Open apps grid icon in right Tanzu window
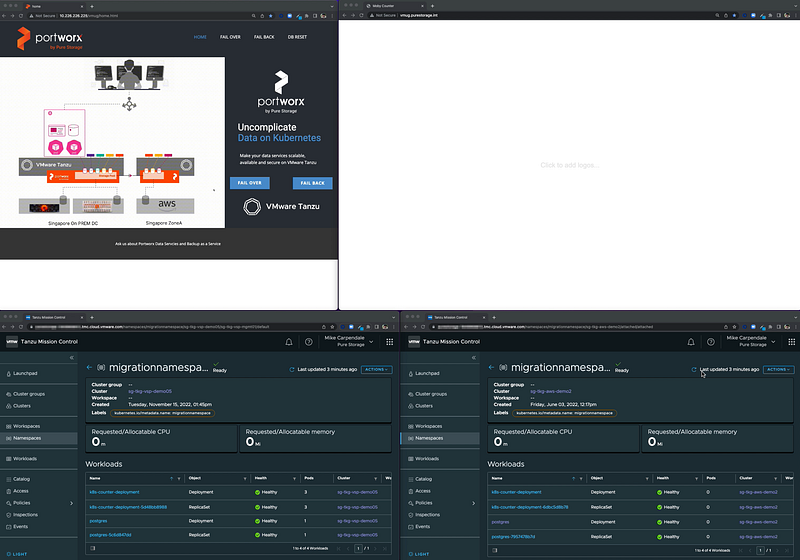 tap(792, 342)
